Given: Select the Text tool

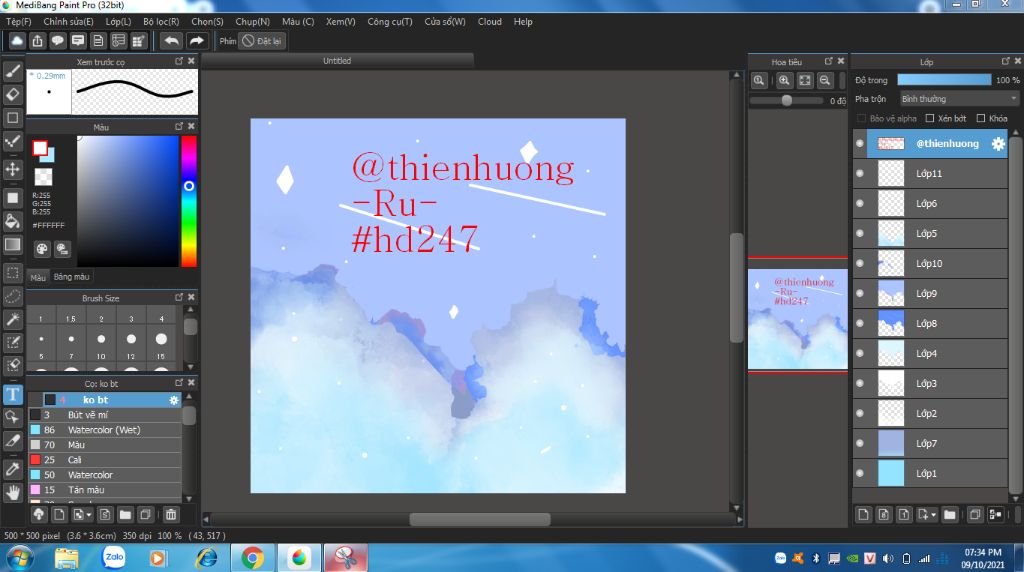Looking at the screenshot, I should click(x=12, y=394).
